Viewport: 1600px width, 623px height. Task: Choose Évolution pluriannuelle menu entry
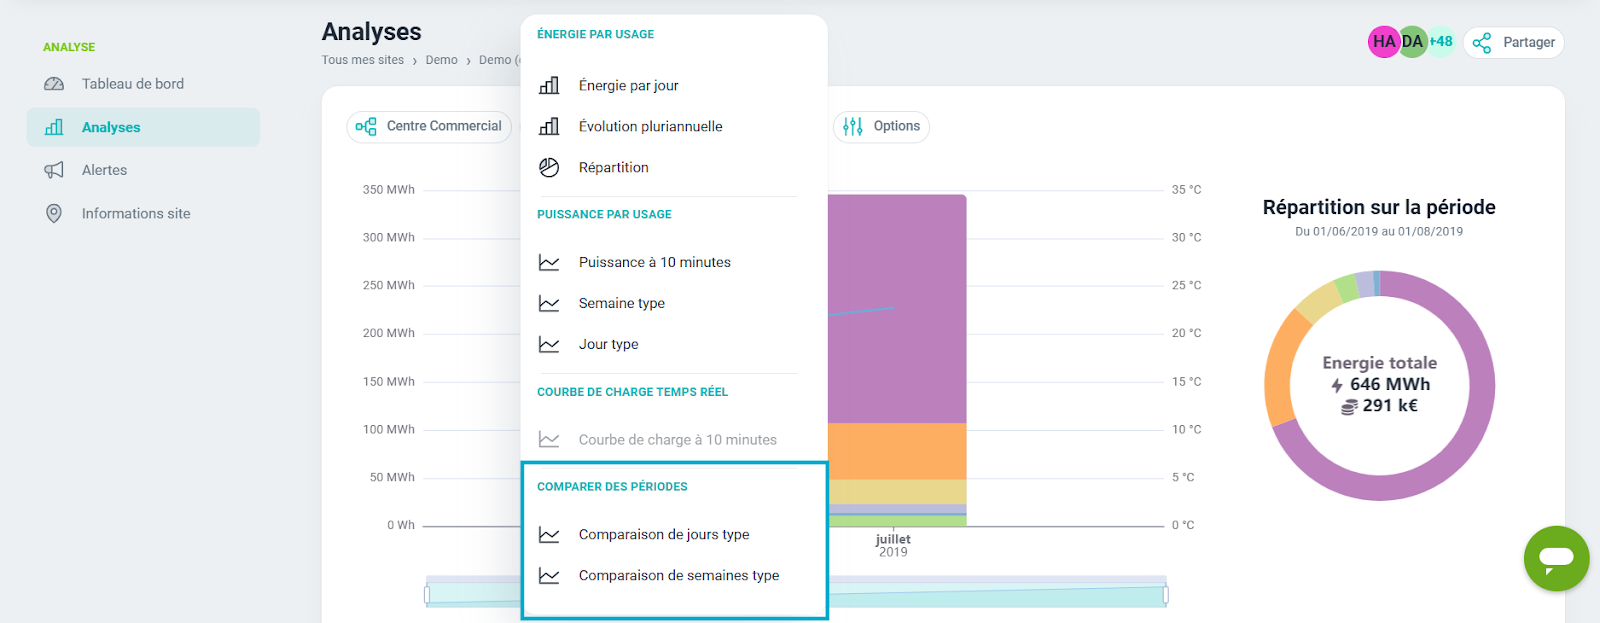click(650, 126)
